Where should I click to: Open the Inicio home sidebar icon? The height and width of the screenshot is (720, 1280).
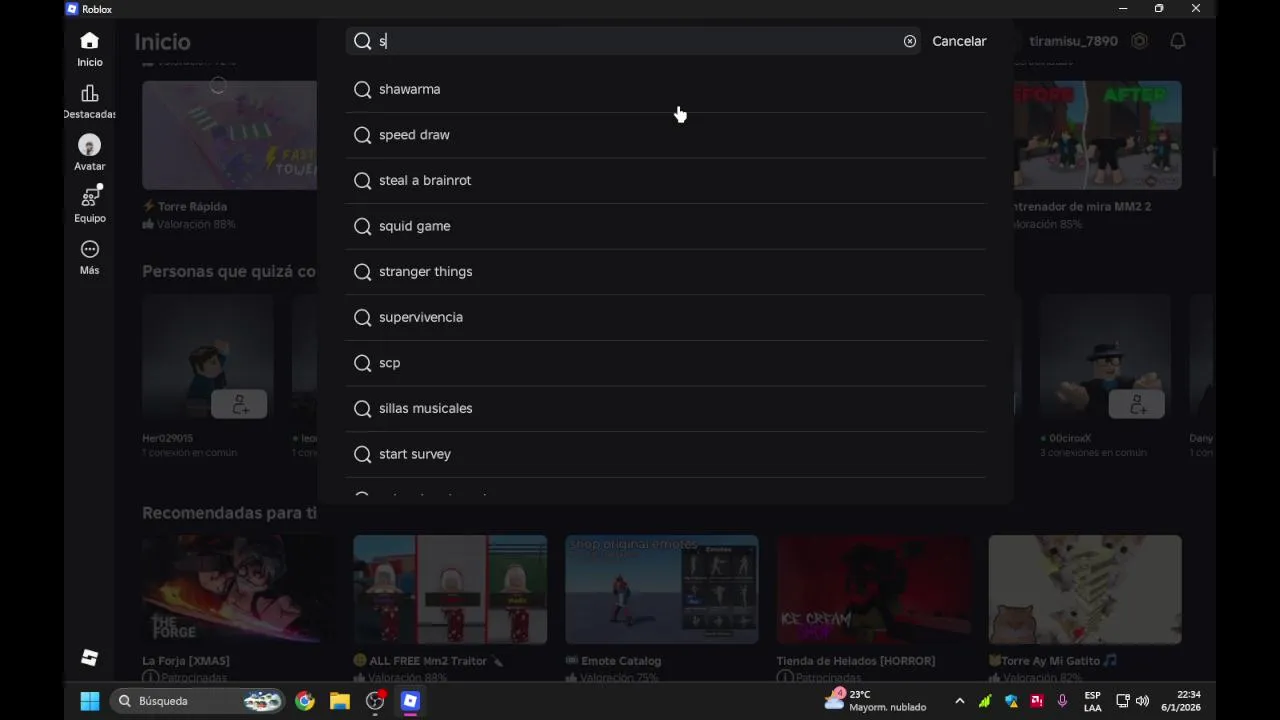90,41
